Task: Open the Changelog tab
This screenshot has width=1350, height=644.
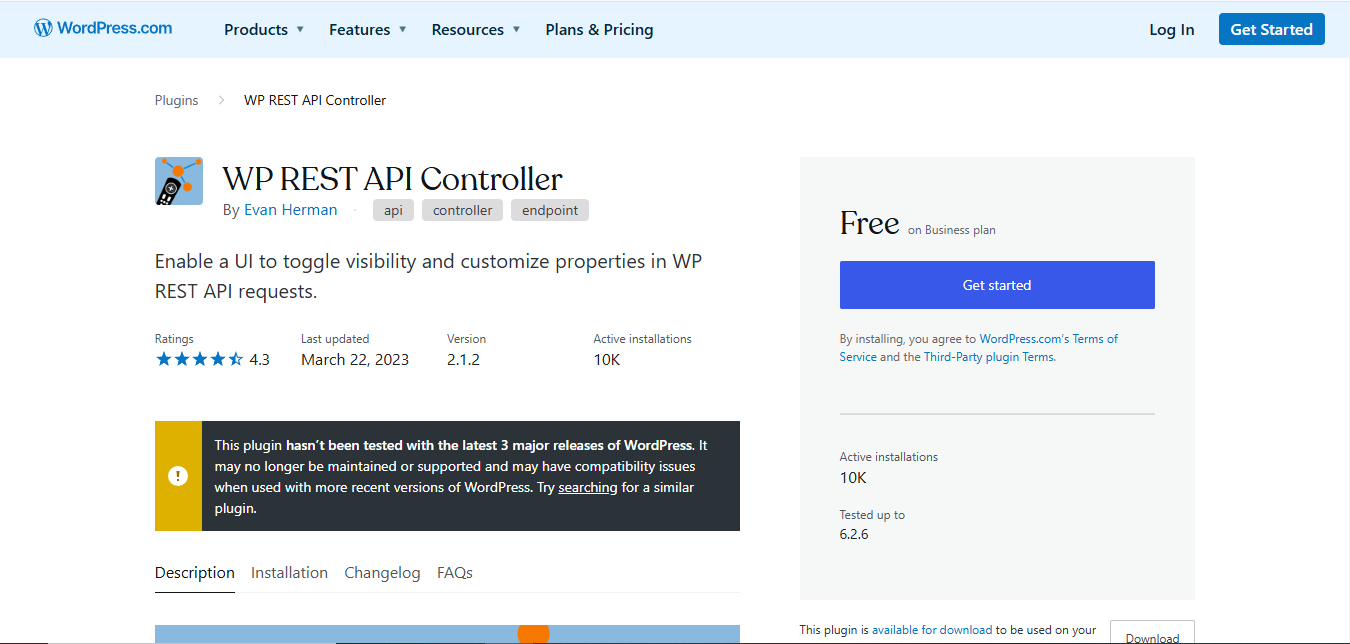Action: [382, 573]
